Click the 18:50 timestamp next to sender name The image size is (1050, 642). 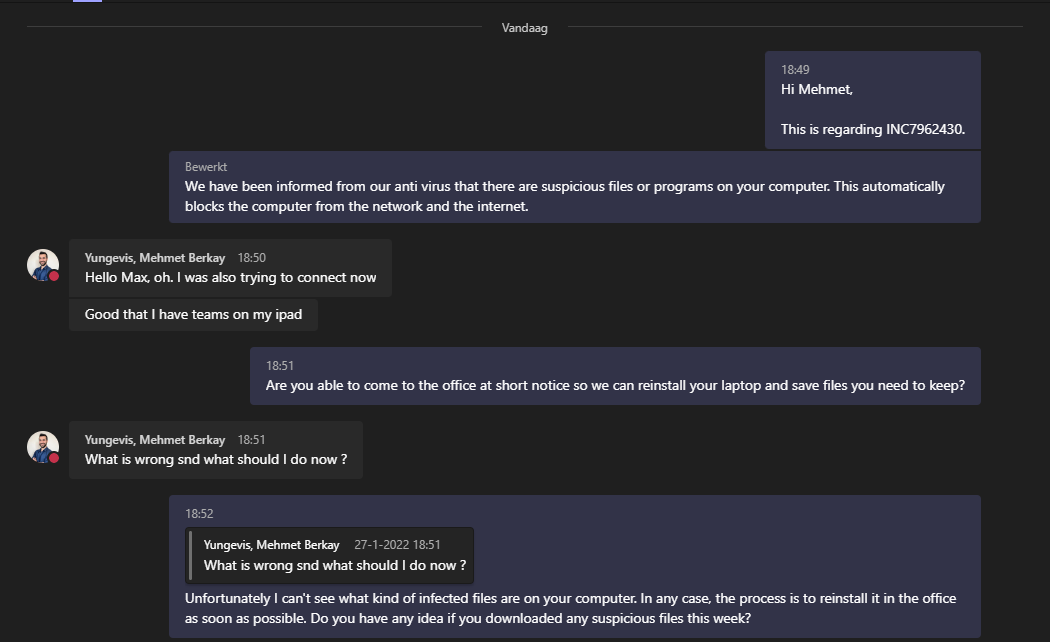(251, 258)
